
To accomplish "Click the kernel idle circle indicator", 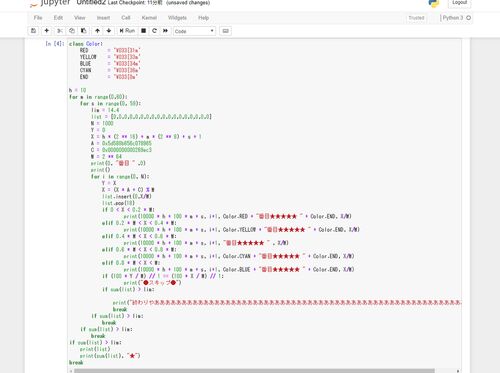I will pyautogui.click(x=469, y=18).
